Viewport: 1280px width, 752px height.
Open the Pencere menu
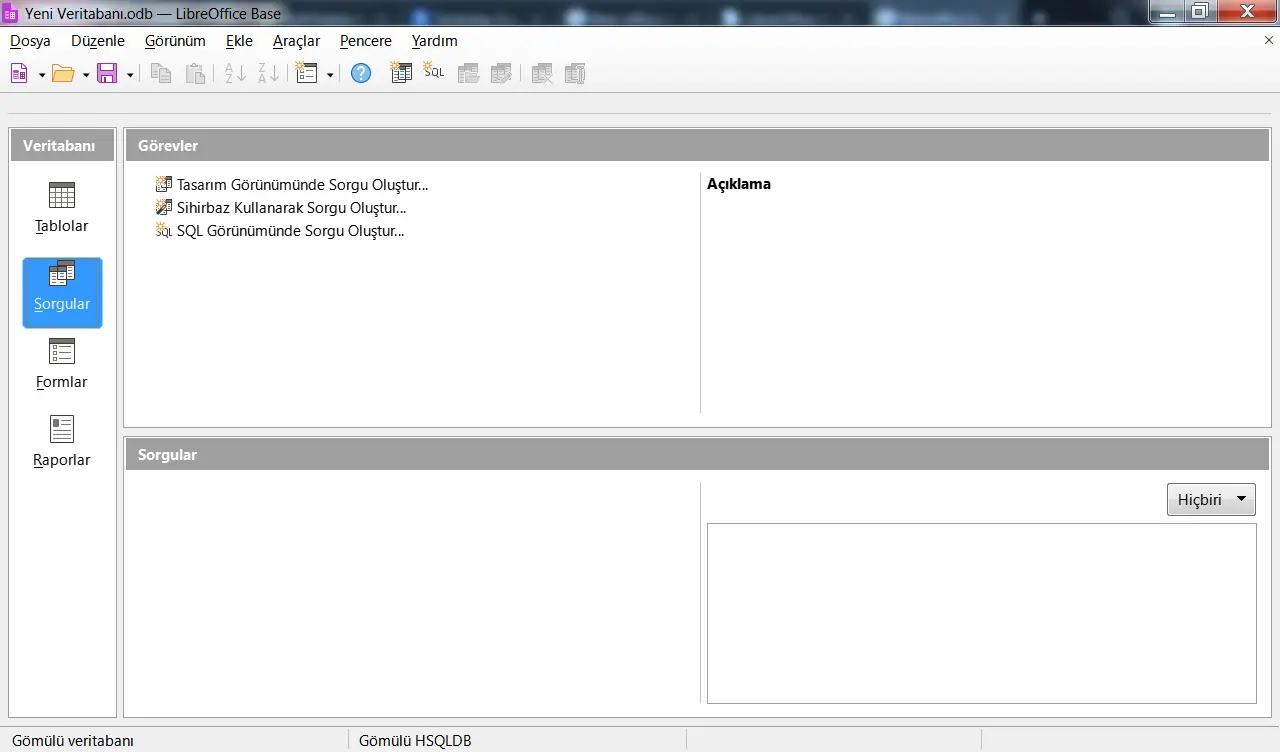pyautogui.click(x=366, y=41)
